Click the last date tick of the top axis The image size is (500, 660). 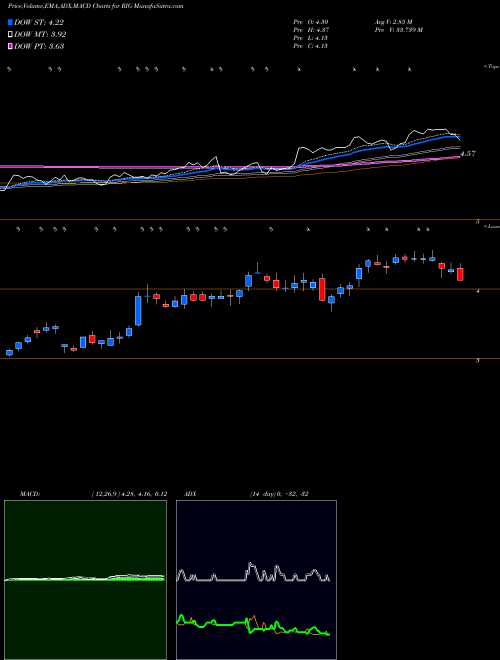[410, 69]
